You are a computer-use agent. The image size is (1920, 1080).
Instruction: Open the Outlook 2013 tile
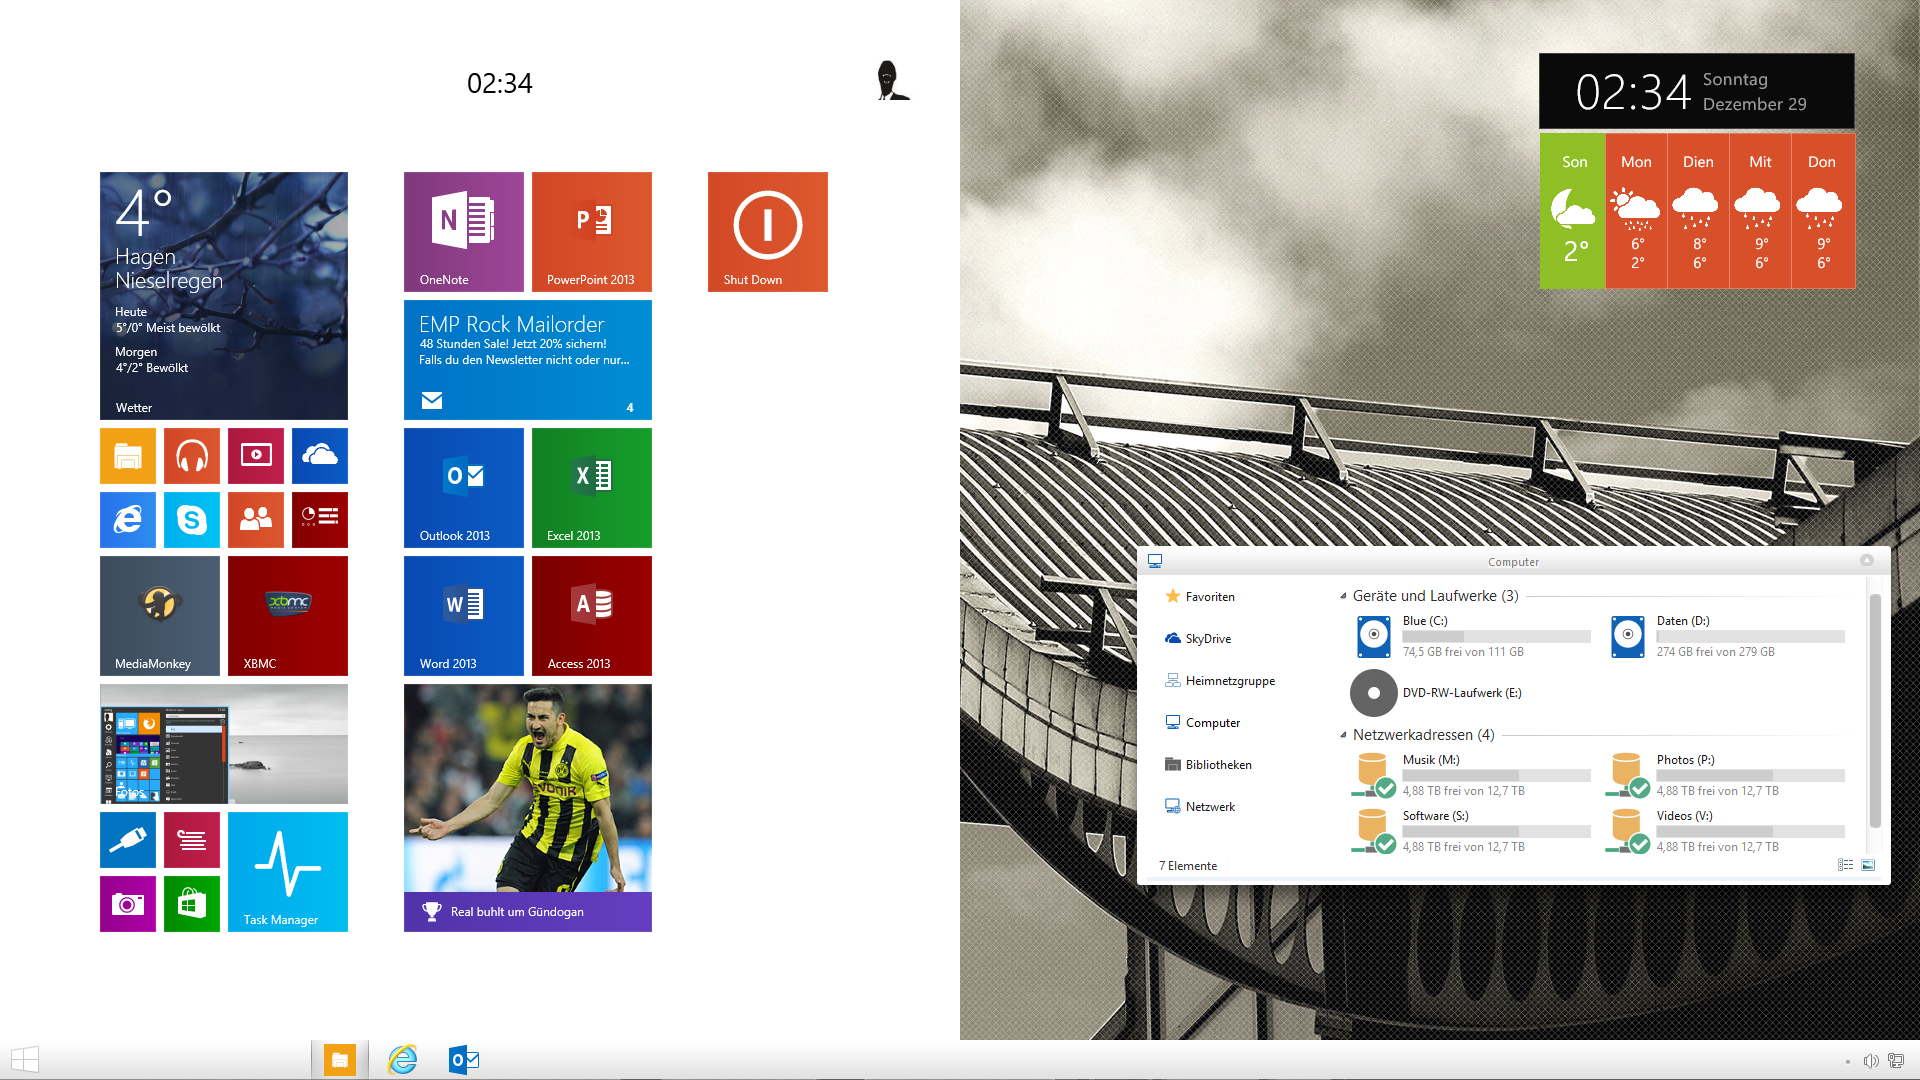pyautogui.click(x=463, y=487)
